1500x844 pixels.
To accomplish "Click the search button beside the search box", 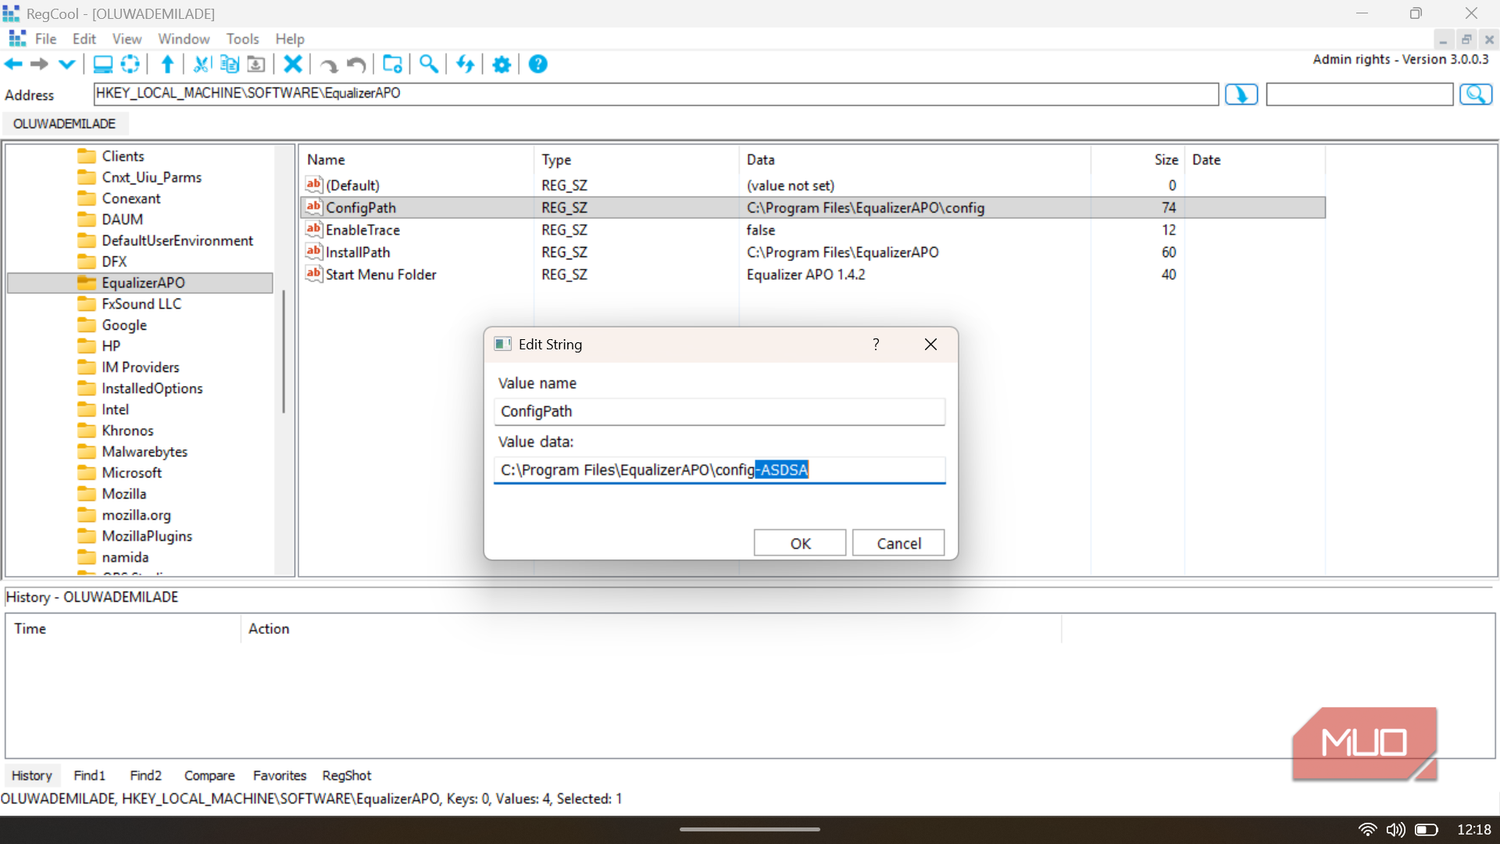I will pos(1476,94).
